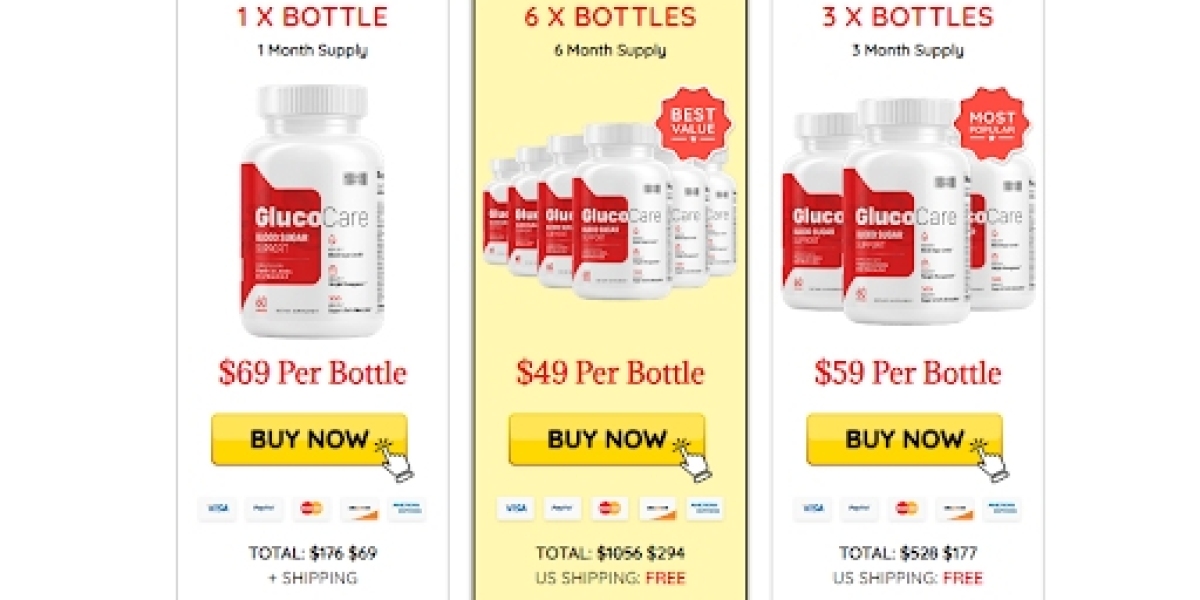Click Buy Now for the 6 bottles package
The height and width of the screenshot is (600, 1200).
coord(607,440)
